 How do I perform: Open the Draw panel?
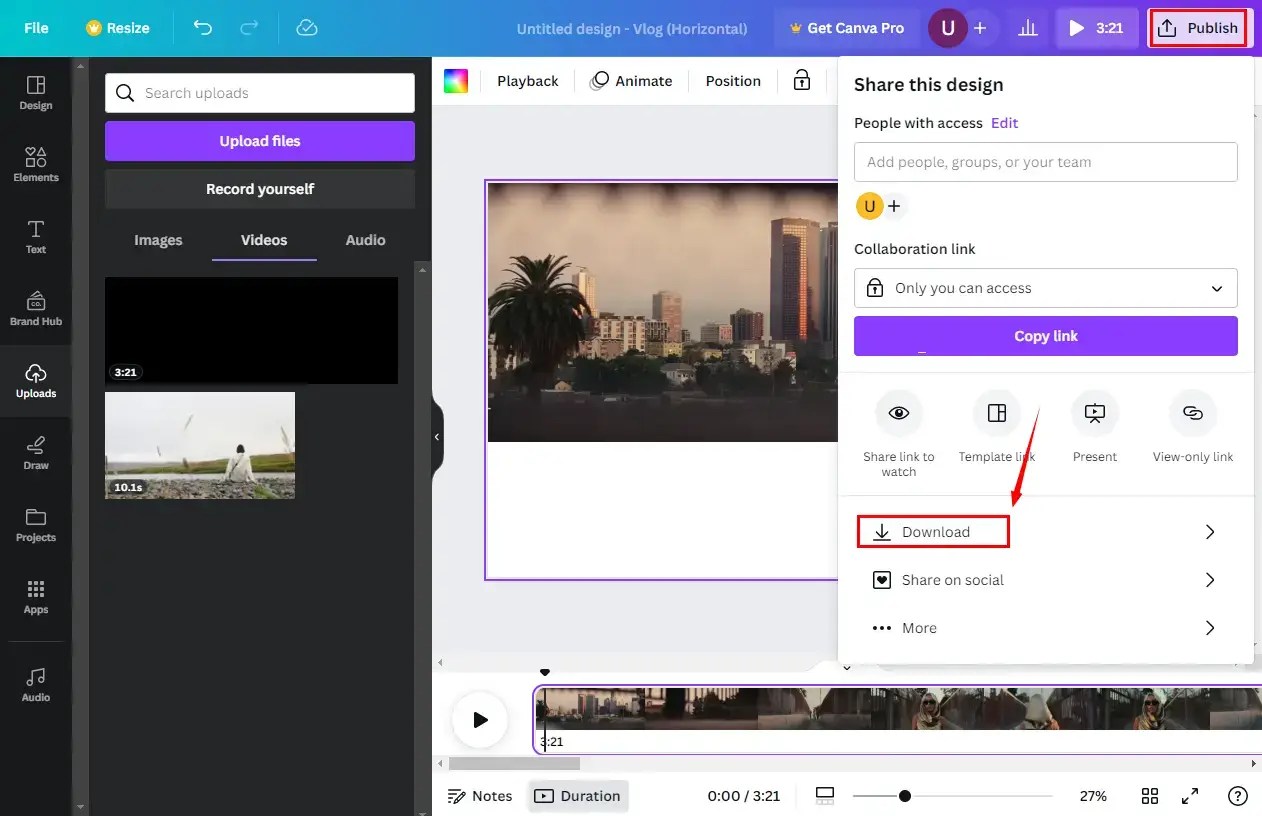[36, 452]
